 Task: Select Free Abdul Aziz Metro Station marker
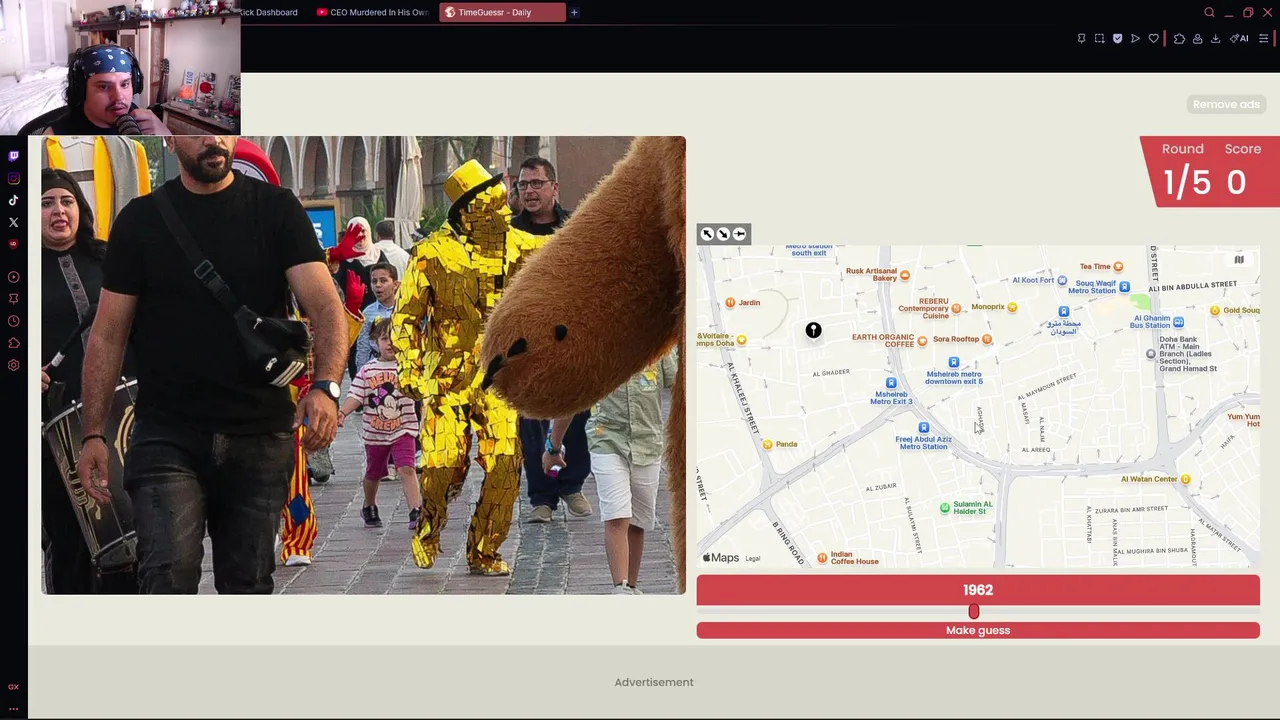[923, 428]
